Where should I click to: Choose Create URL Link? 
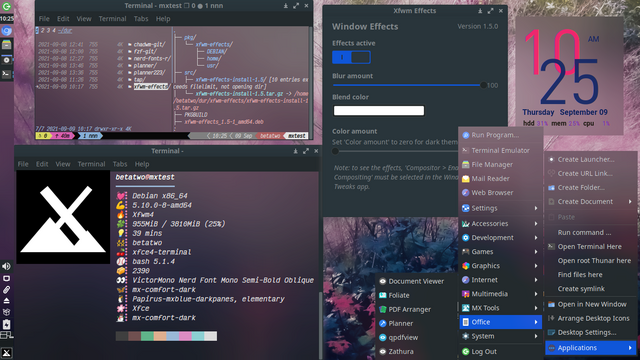tap(591, 173)
